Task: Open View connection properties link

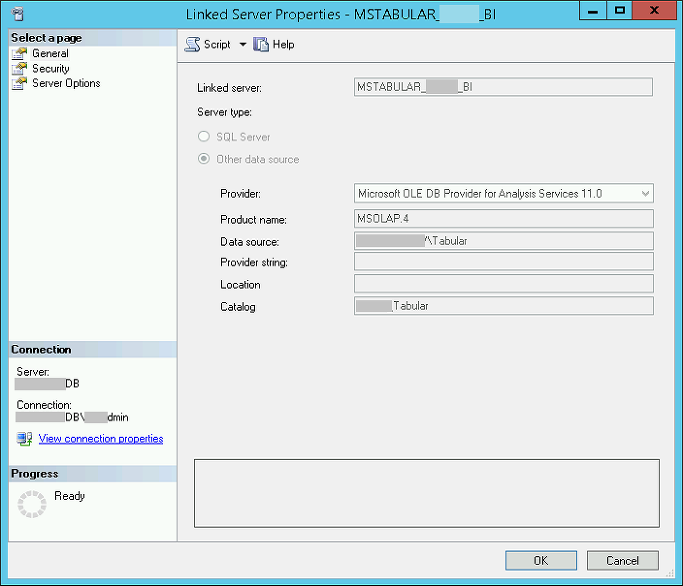Action: pyautogui.click(x=101, y=439)
